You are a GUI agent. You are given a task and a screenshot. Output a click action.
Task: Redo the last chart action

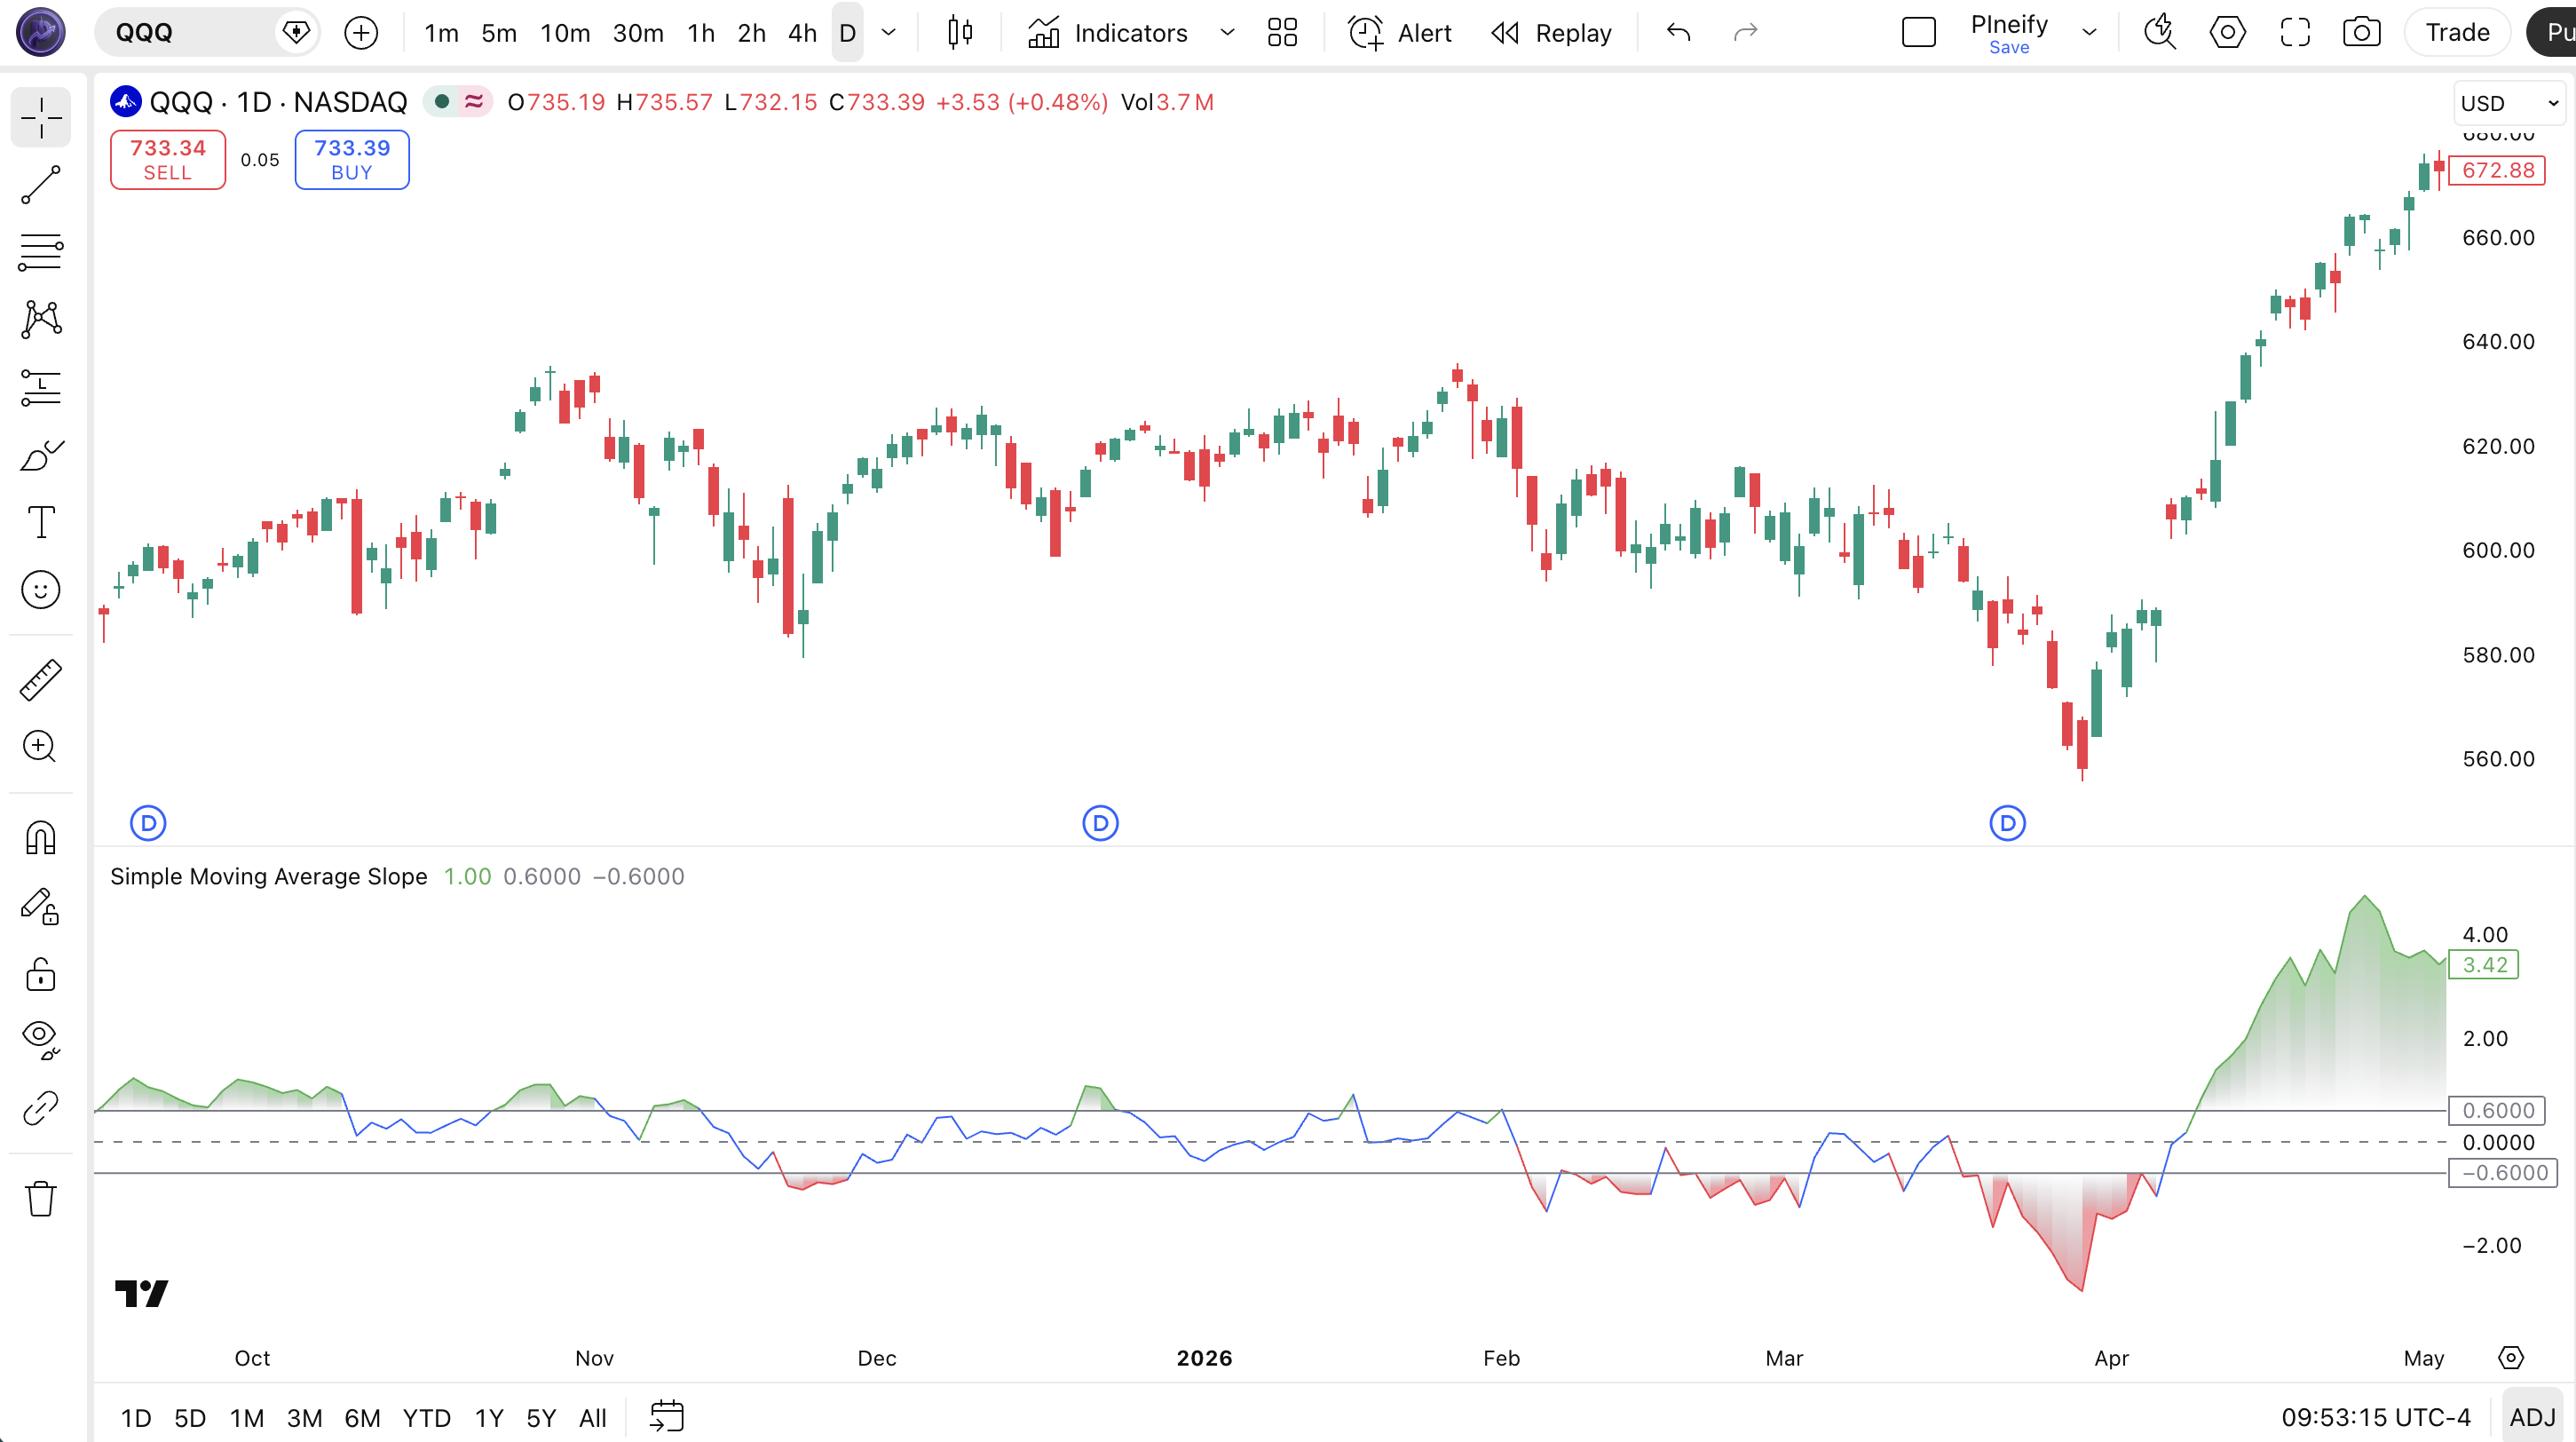[1745, 33]
